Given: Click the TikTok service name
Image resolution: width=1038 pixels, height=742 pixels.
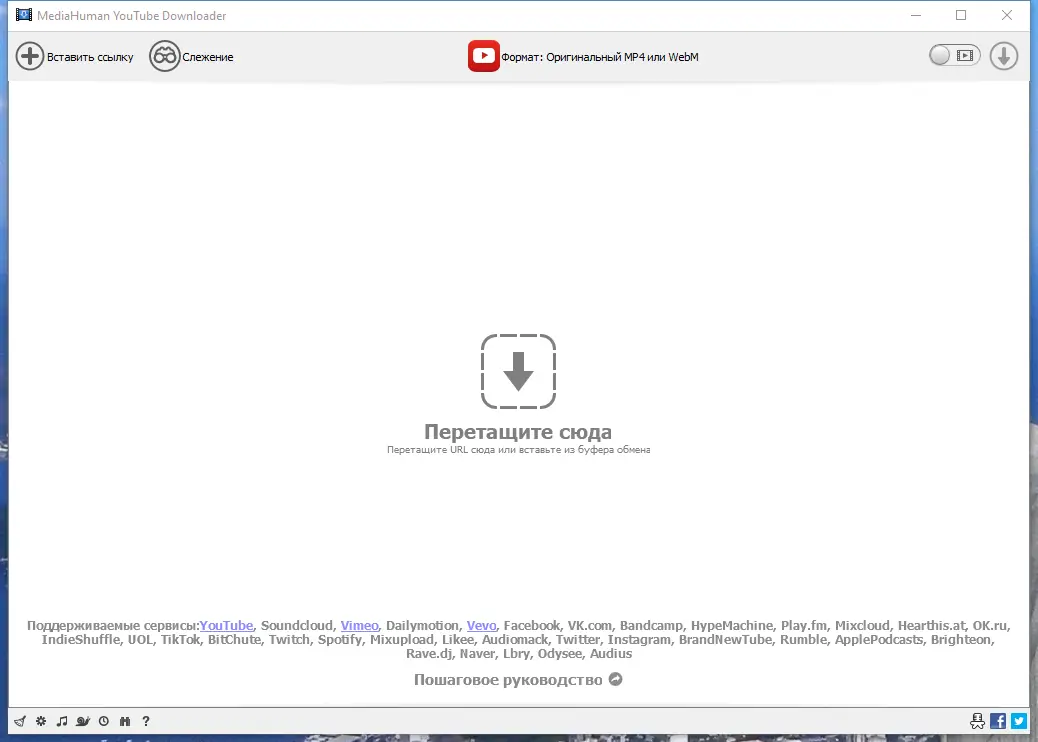Looking at the screenshot, I should 180,639.
